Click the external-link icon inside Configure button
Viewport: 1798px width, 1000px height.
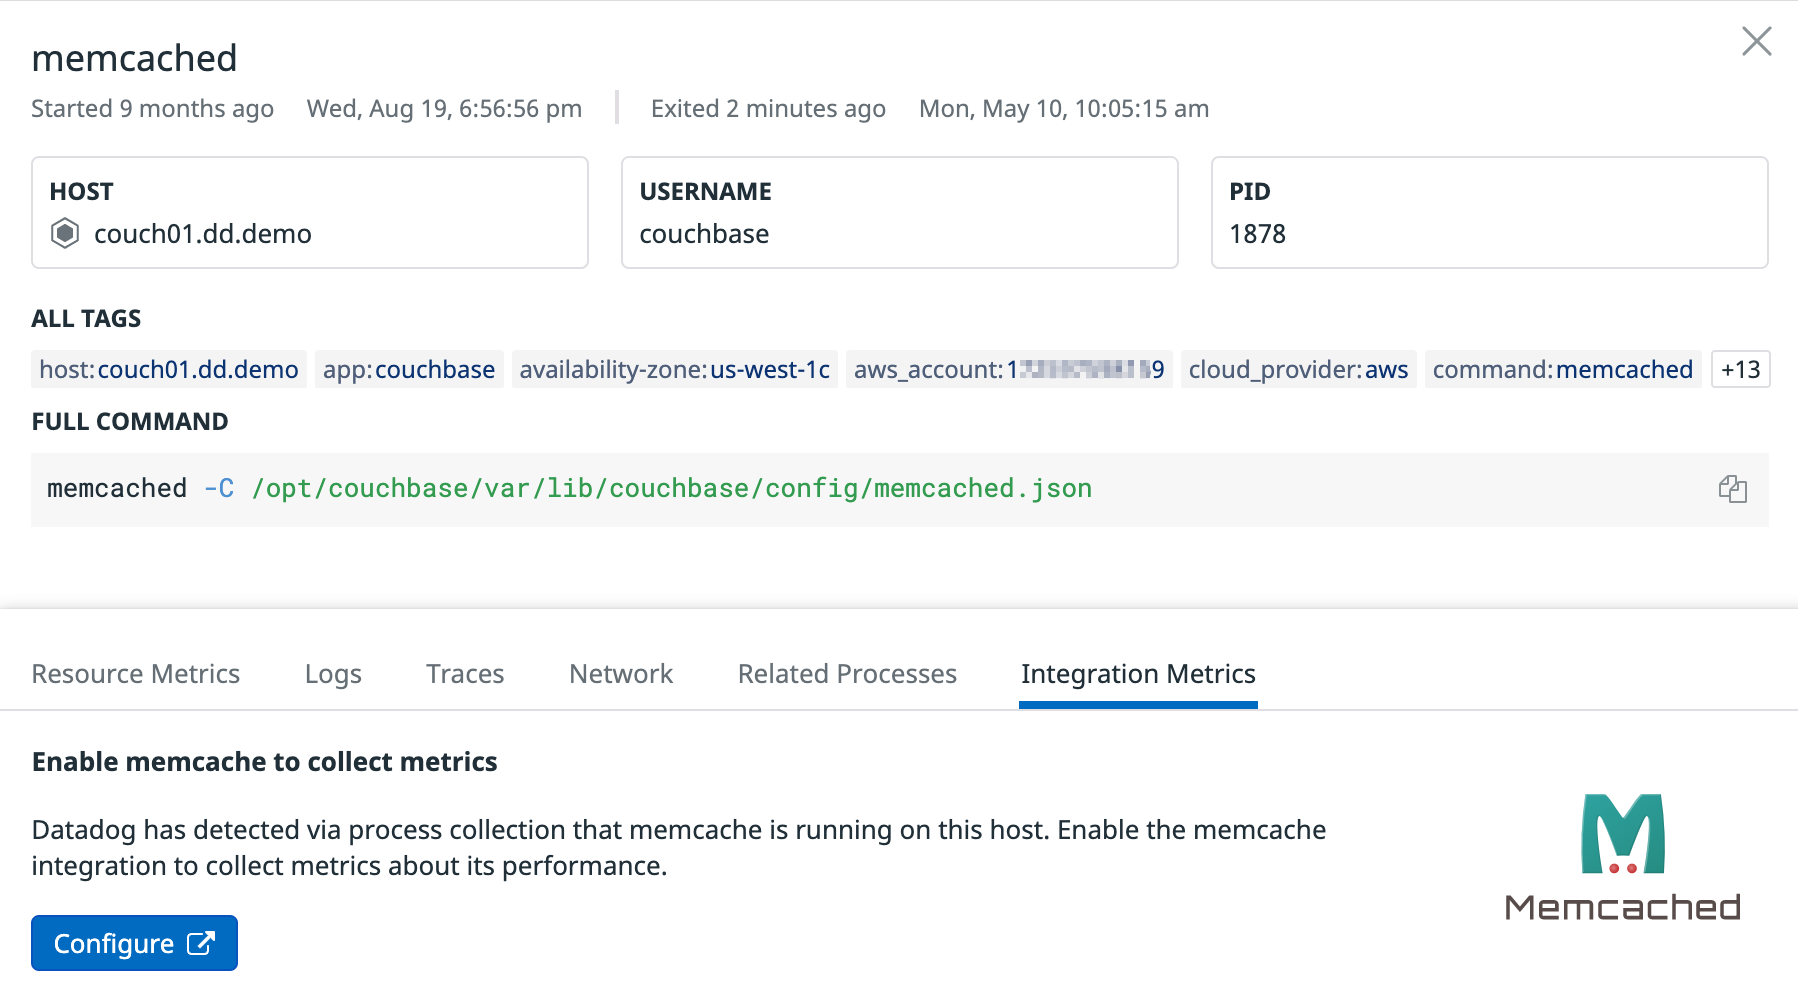tap(201, 942)
